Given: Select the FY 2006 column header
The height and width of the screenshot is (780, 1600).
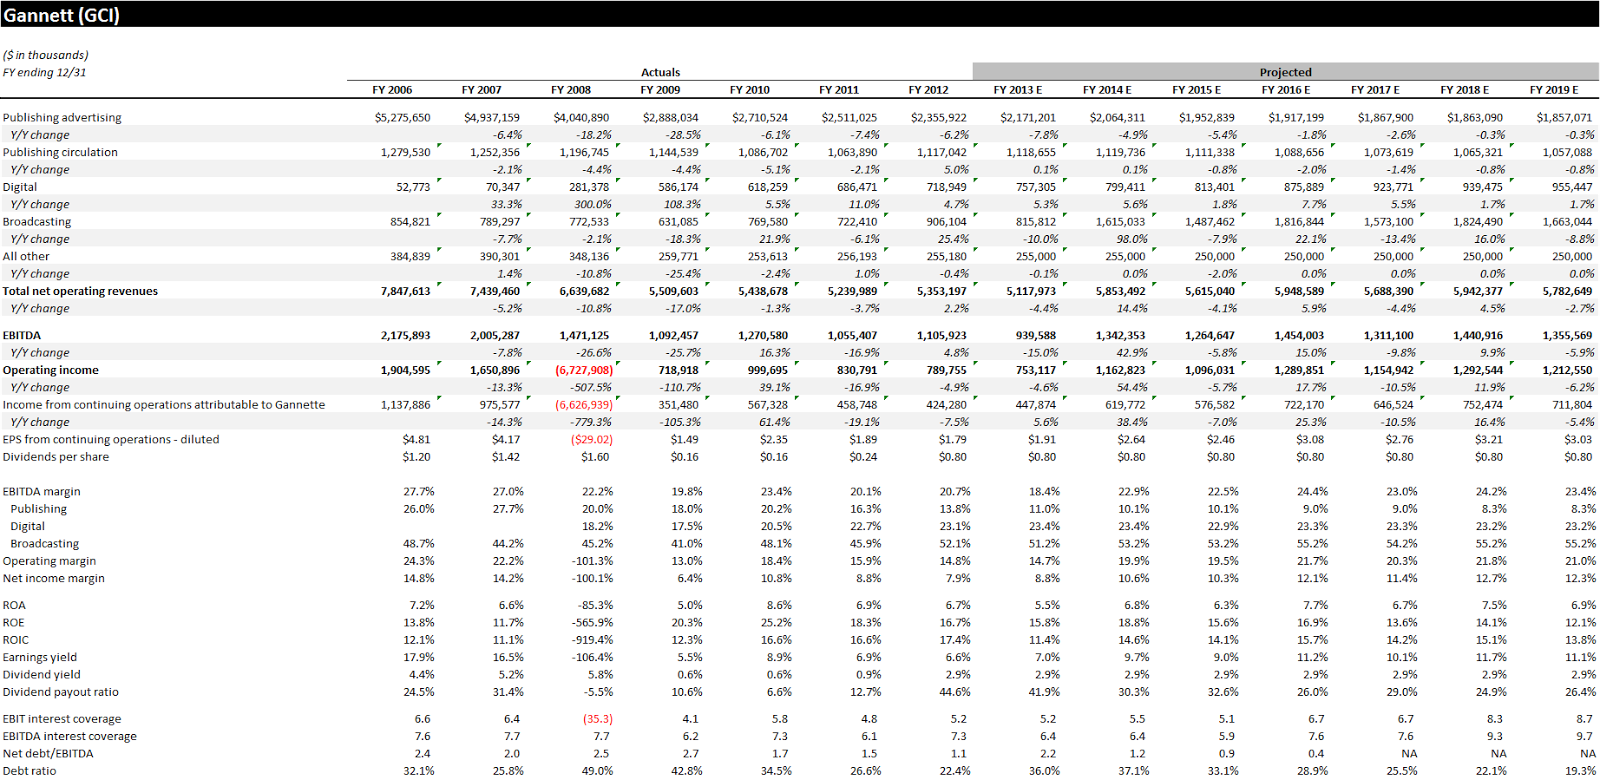Looking at the screenshot, I should (x=392, y=90).
